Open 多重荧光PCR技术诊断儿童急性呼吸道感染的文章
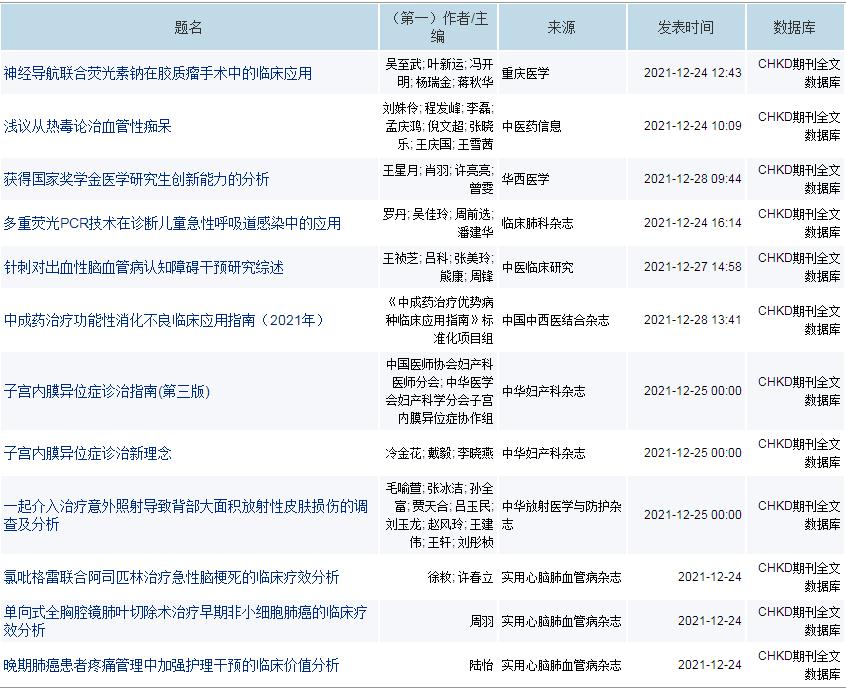This screenshot has width=846, height=692. 173,223
